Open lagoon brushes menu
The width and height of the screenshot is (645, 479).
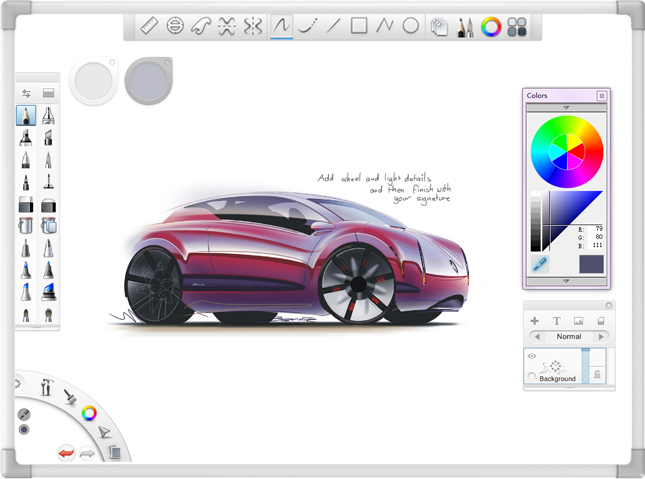tap(70, 396)
